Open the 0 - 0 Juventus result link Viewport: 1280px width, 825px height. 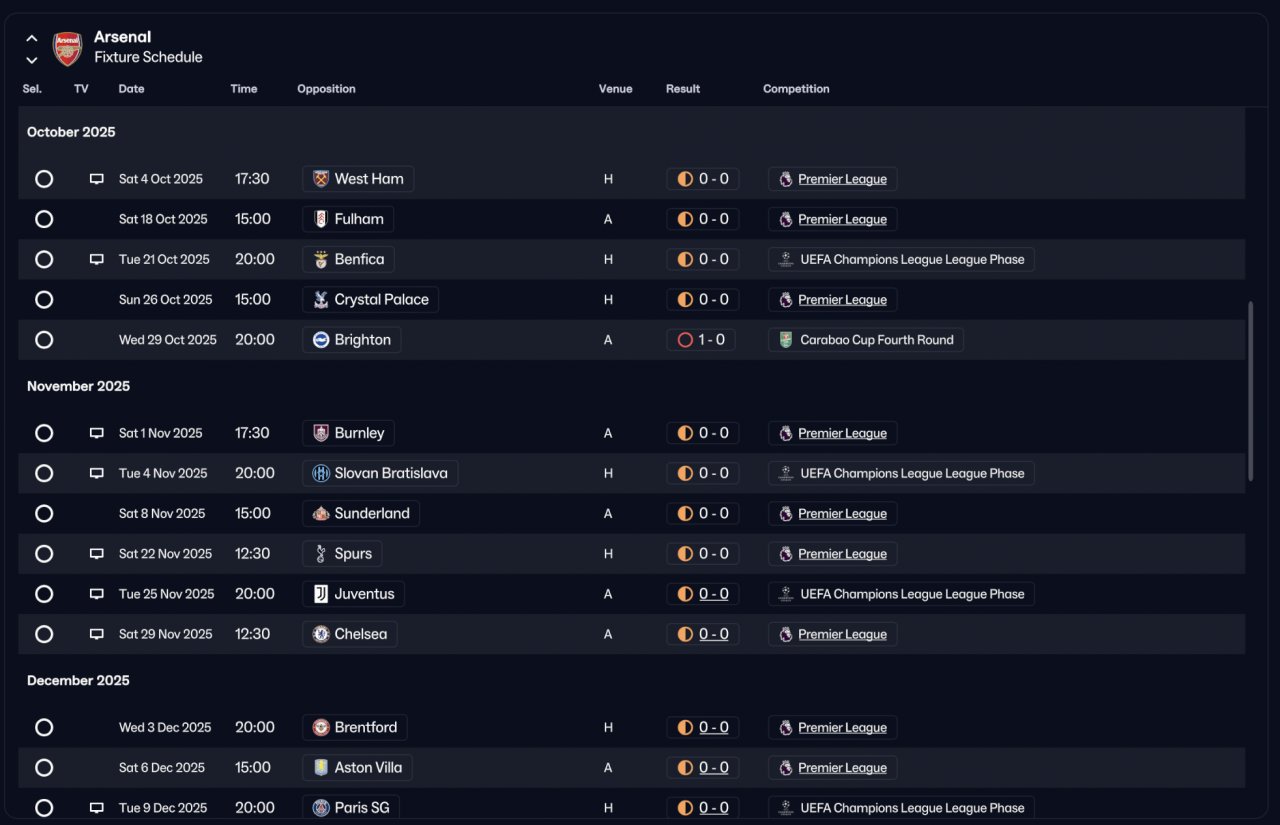click(713, 594)
